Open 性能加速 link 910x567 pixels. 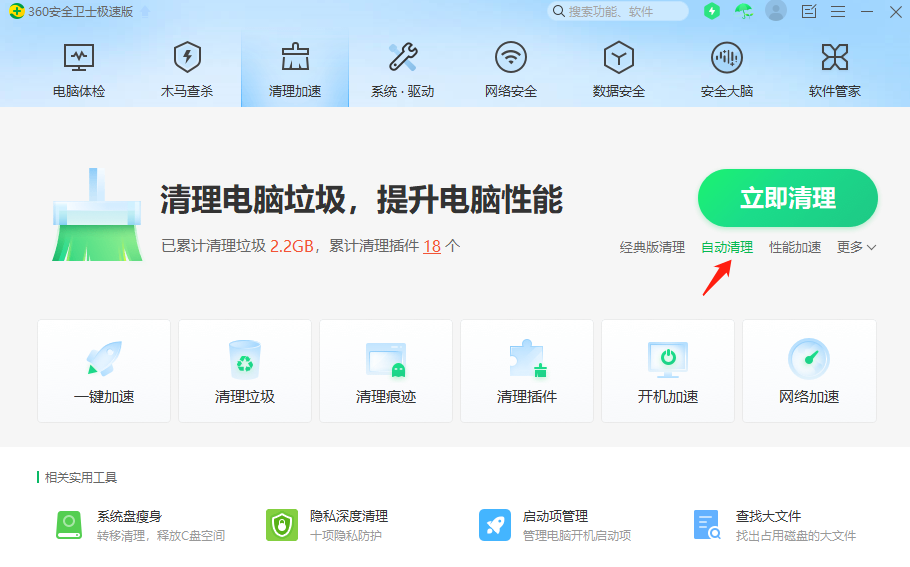click(x=795, y=247)
